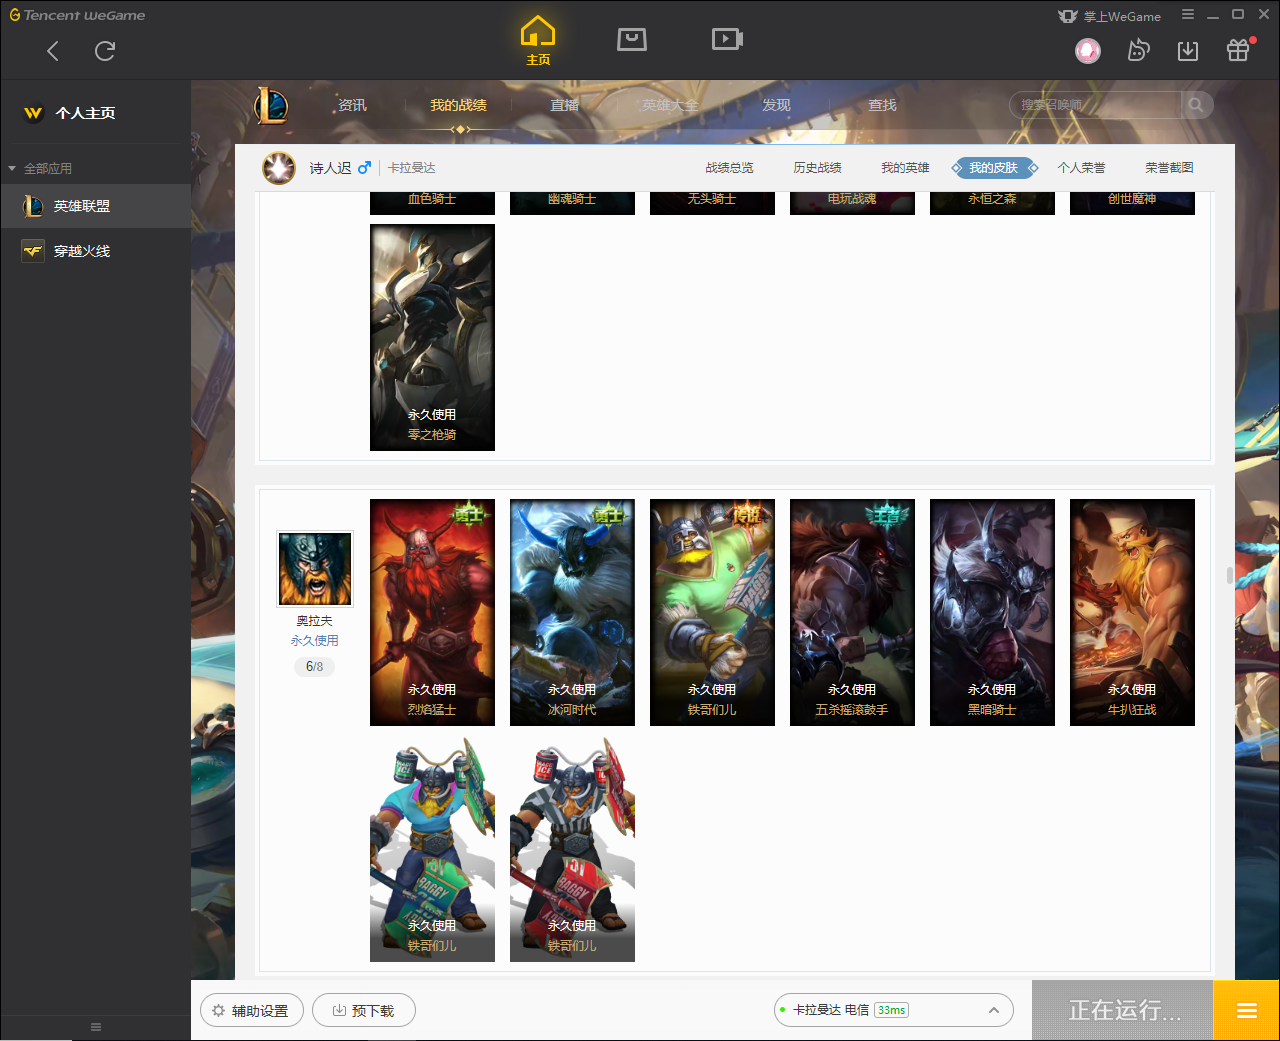Open the 黑暗骑士 skin card
Viewport: 1280px width, 1041px height.
pyautogui.click(x=992, y=612)
